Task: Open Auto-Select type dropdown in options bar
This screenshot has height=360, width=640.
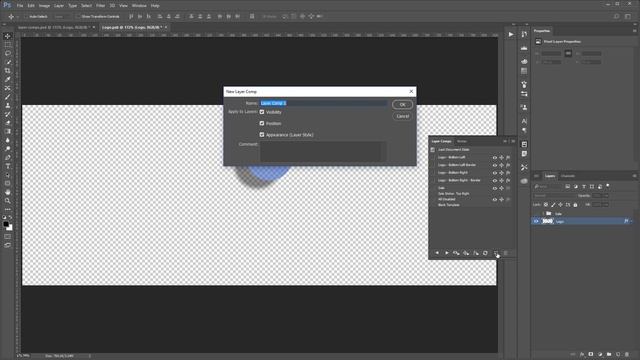Action: coord(63,17)
